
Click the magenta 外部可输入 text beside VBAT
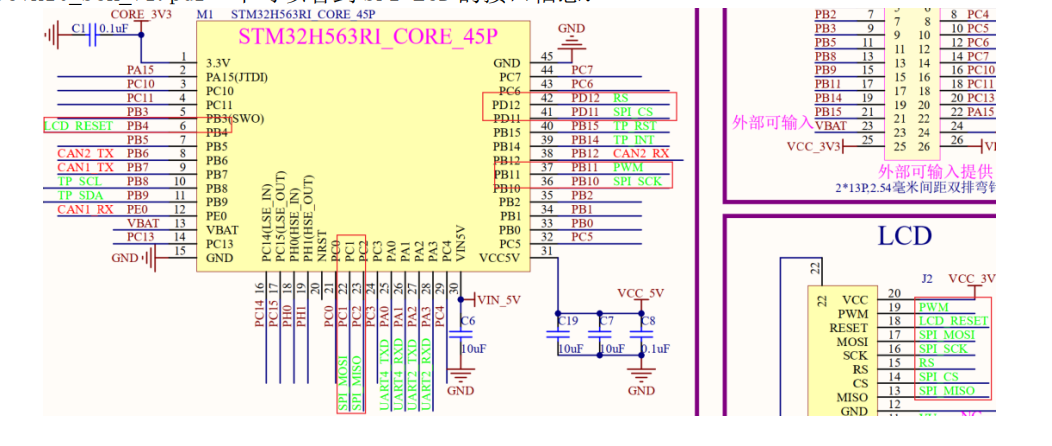click(x=772, y=123)
